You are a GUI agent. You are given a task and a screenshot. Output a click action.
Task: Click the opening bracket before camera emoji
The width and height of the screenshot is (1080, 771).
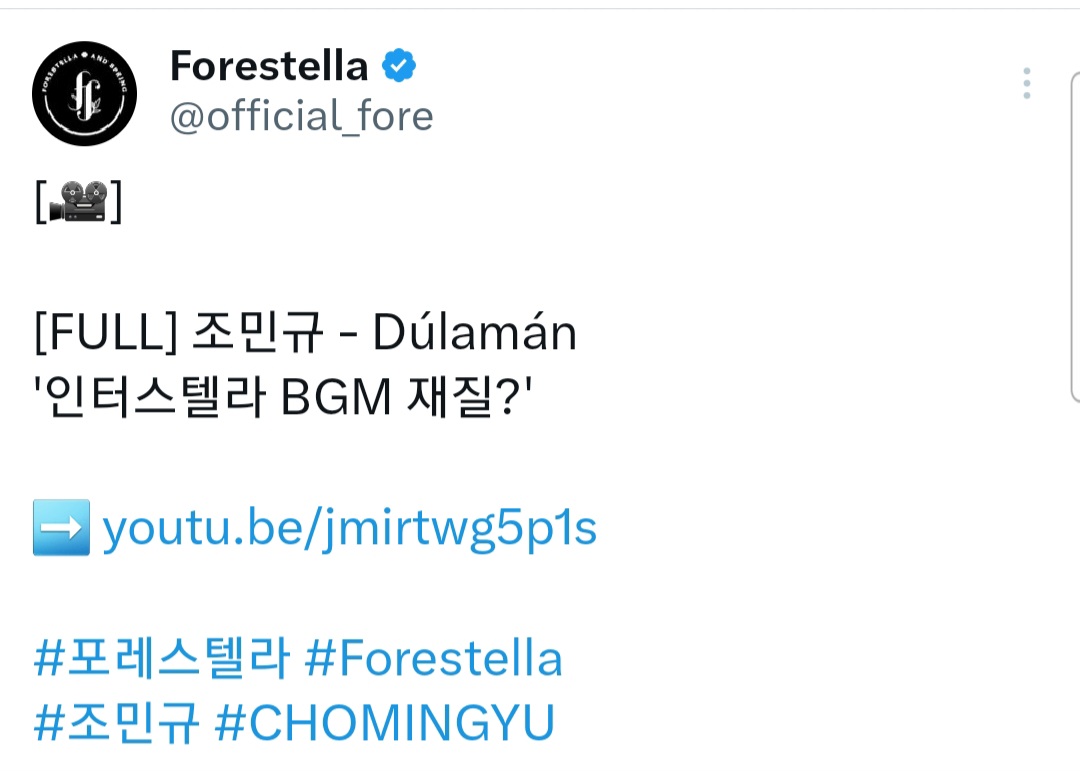(40, 204)
